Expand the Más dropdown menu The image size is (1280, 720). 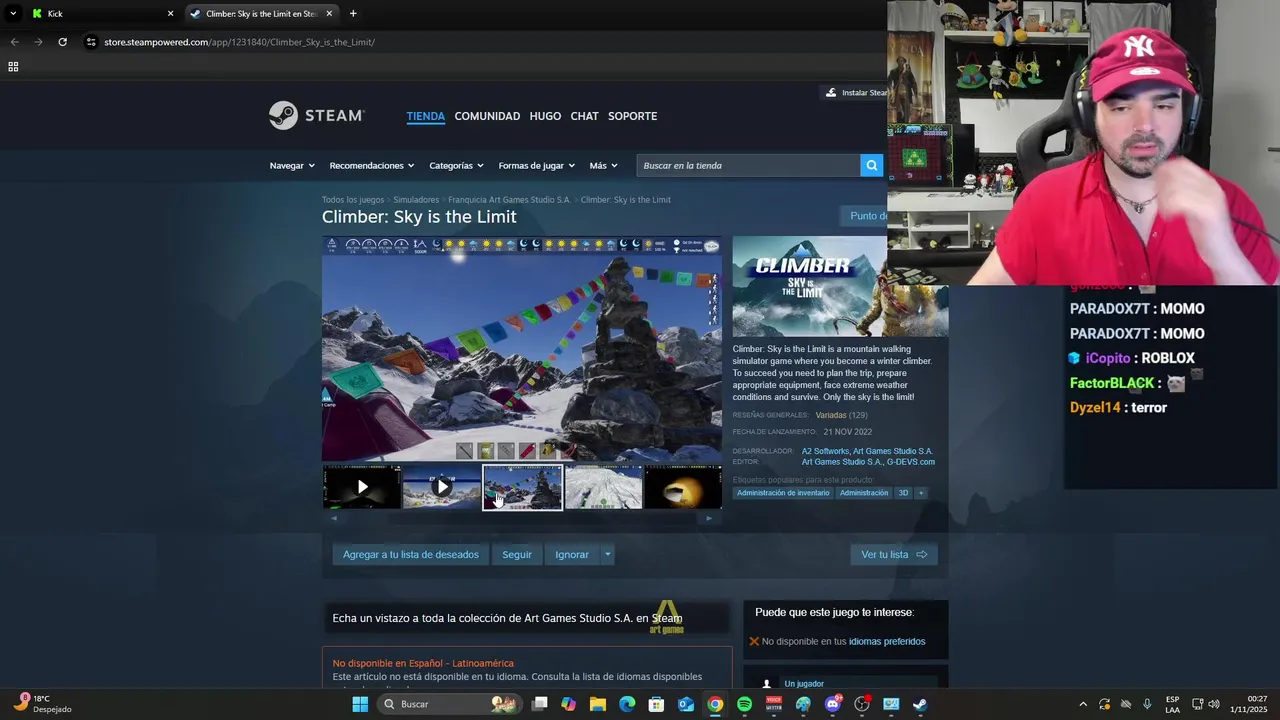tap(603, 165)
